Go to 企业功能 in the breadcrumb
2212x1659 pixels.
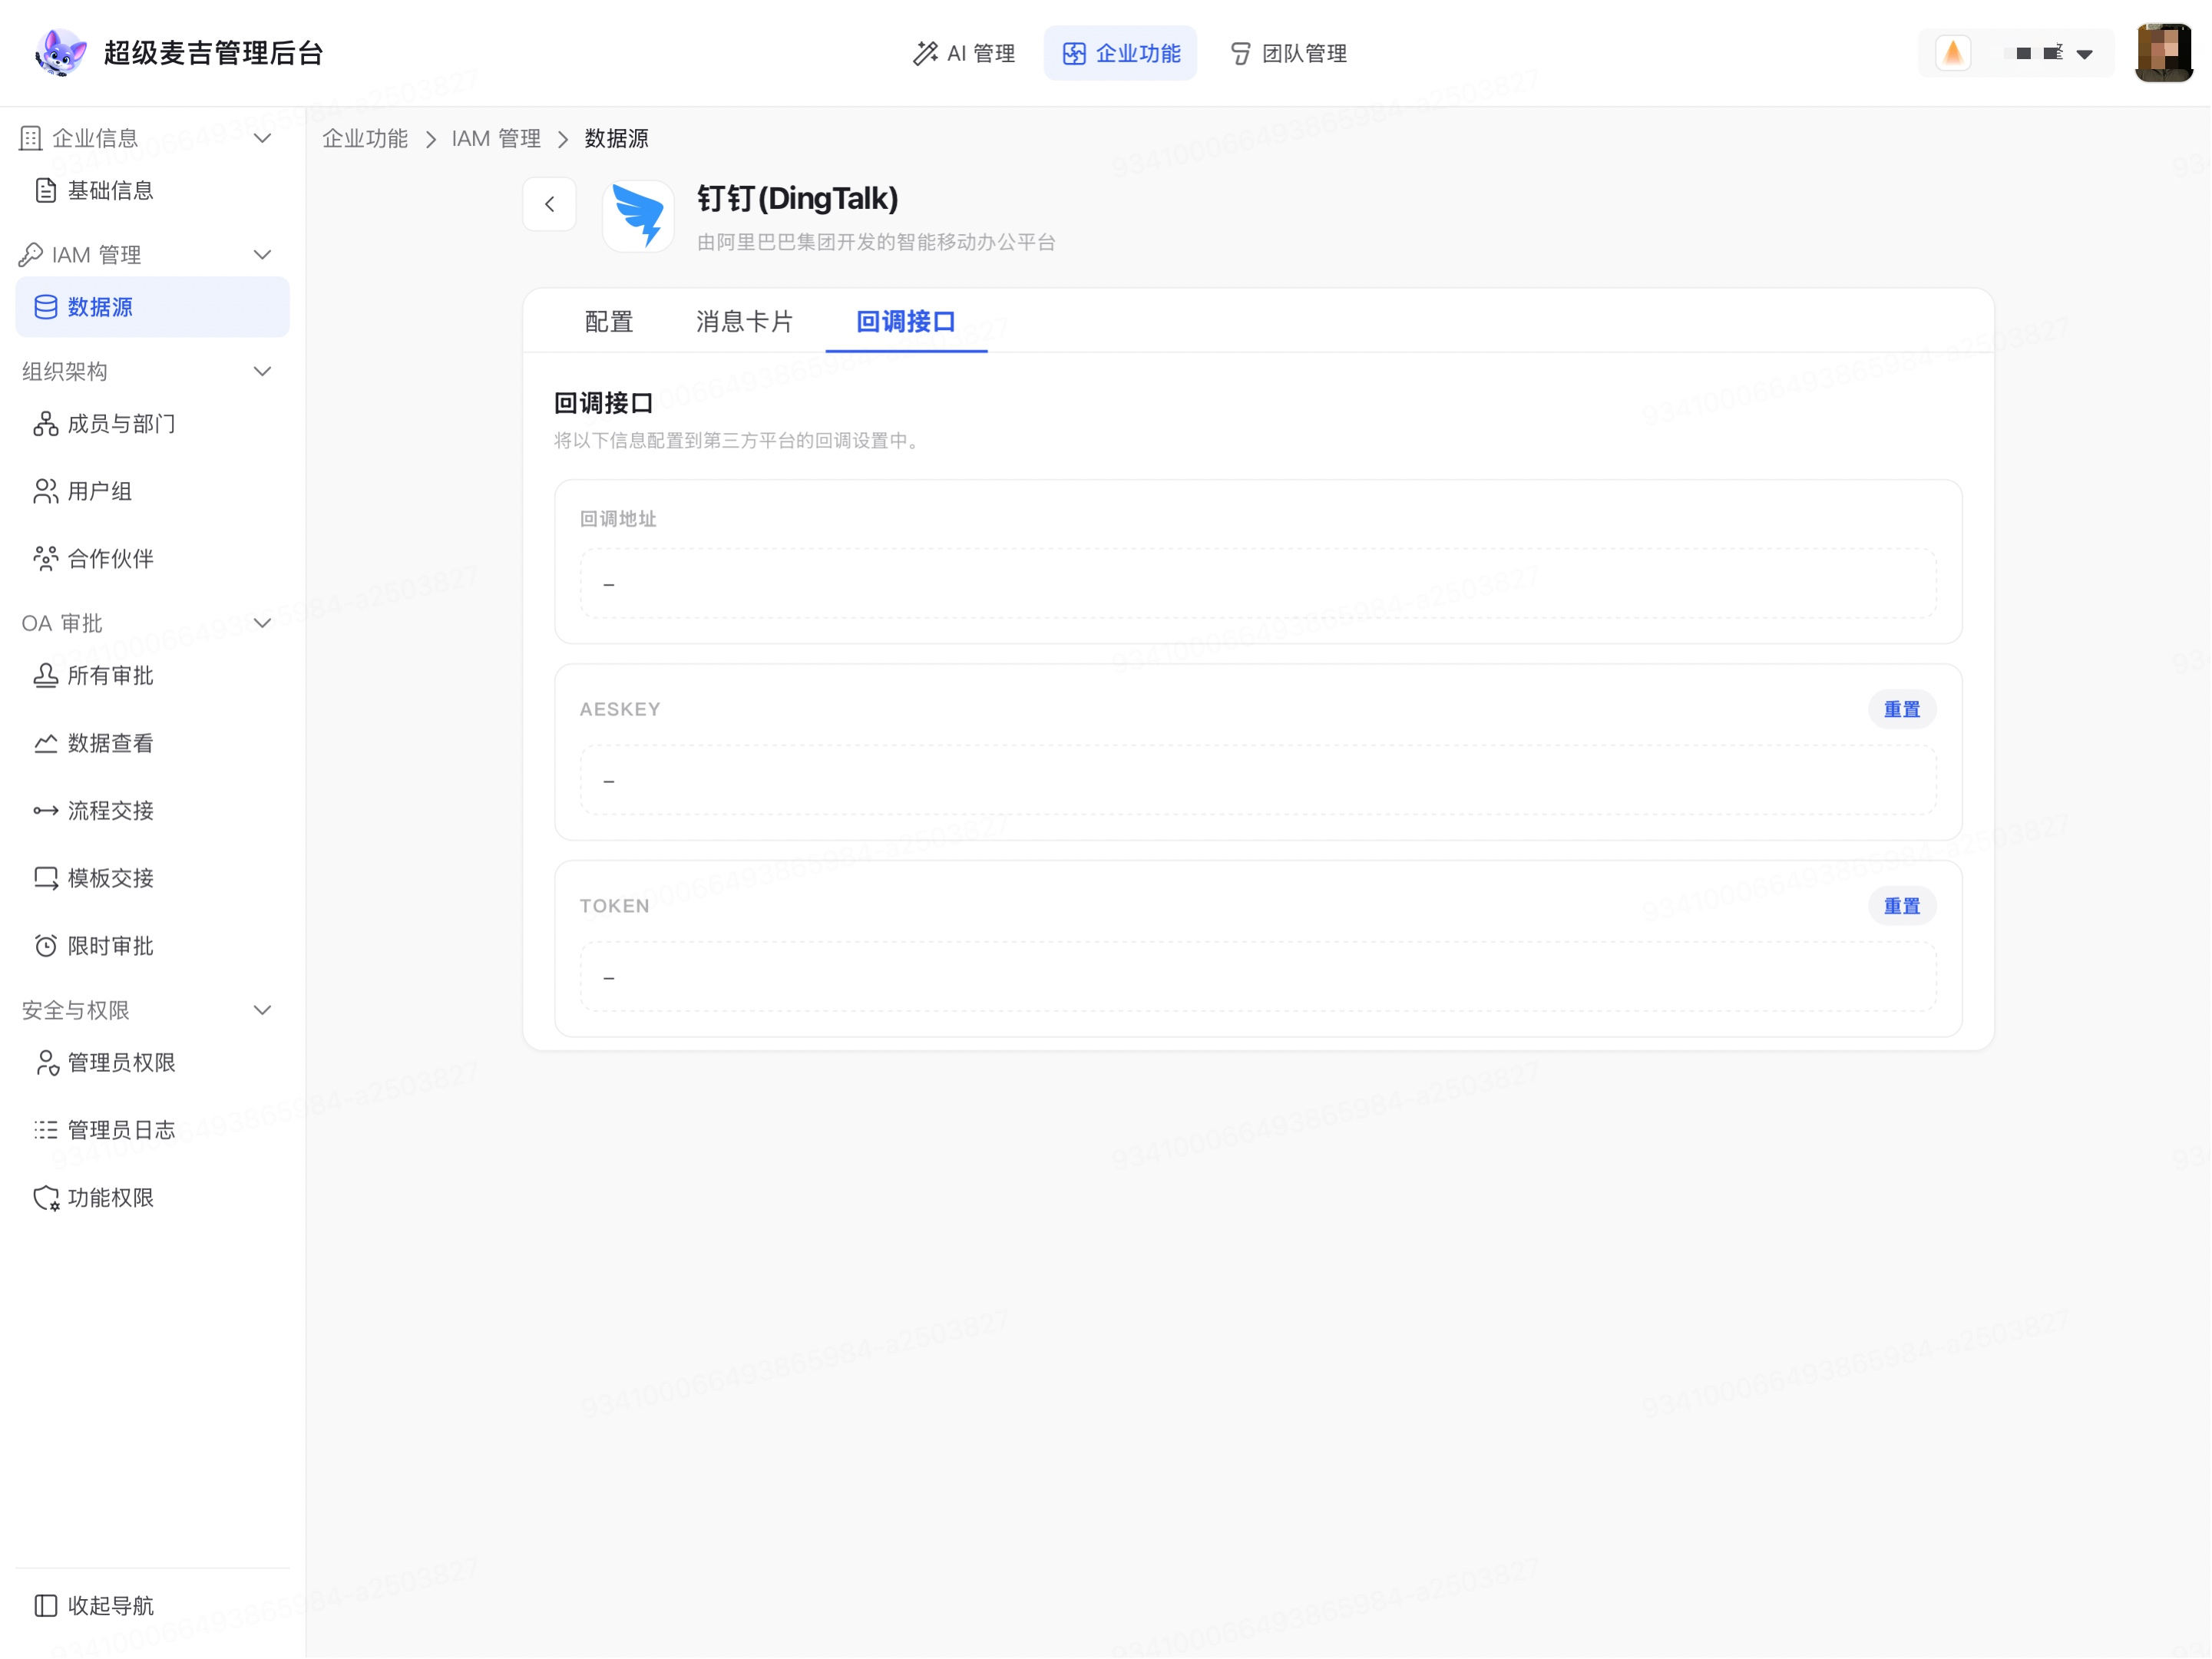(x=365, y=139)
